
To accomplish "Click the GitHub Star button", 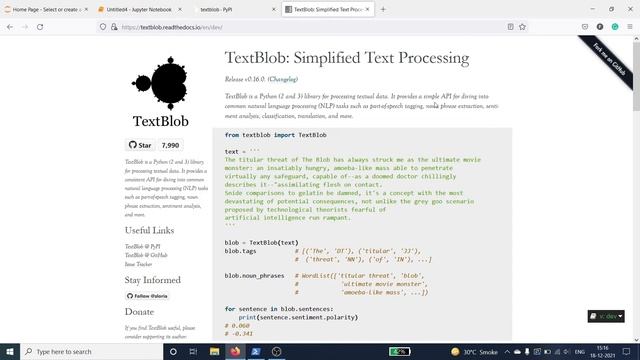I will tap(140, 145).
